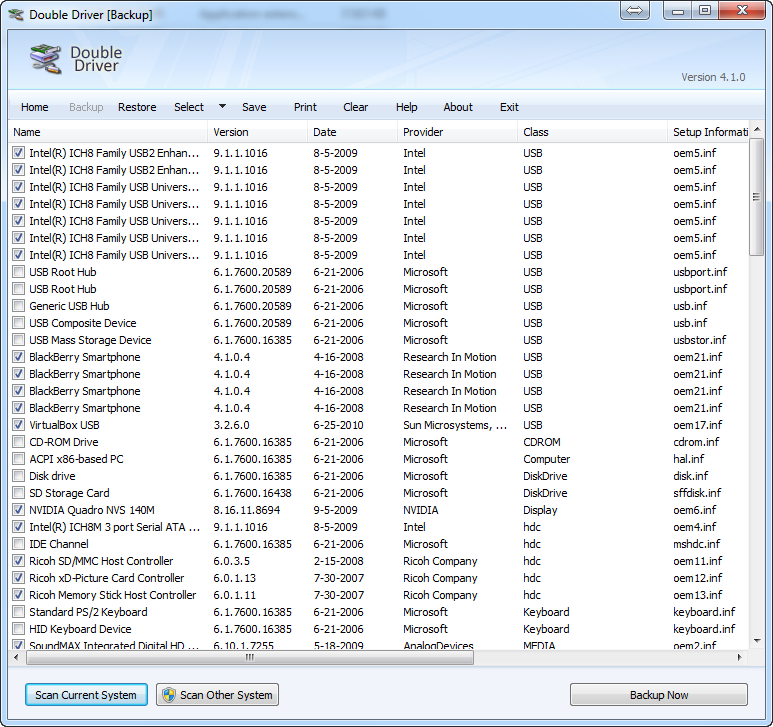Select the Generic USB Hub row name
Viewport: 773px width, 727px height.
tap(69, 306)
